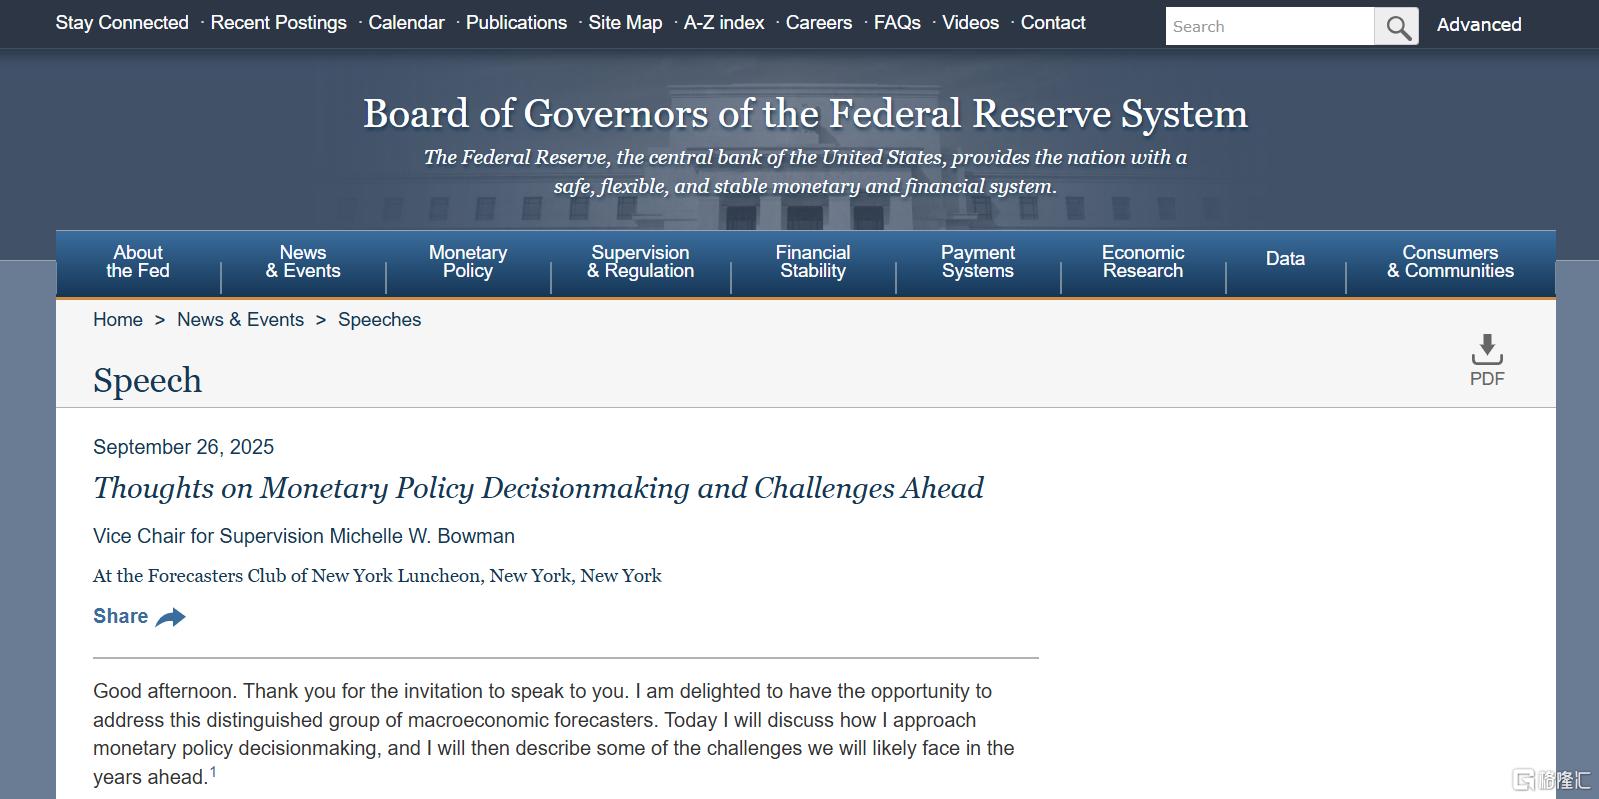This screenshot has width=1599, height=799.
Task: Open the Monetary Policy menu
Action: 468,262
